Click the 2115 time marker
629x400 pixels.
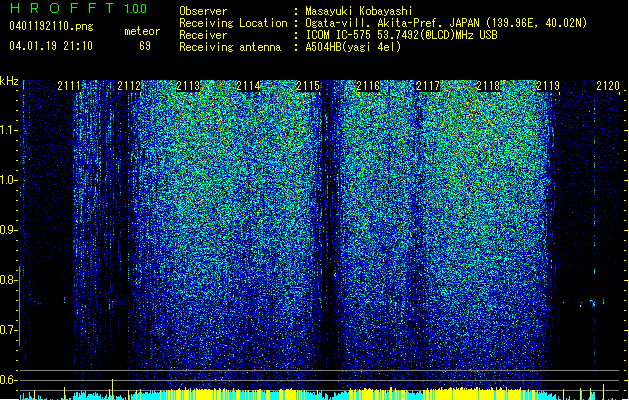click(308, 85)
